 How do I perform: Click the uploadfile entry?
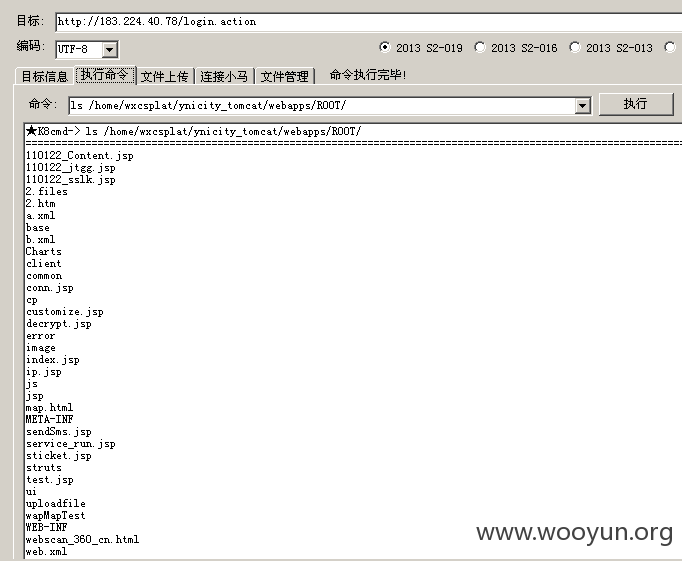pyautogui.click(x=56, y=504)
